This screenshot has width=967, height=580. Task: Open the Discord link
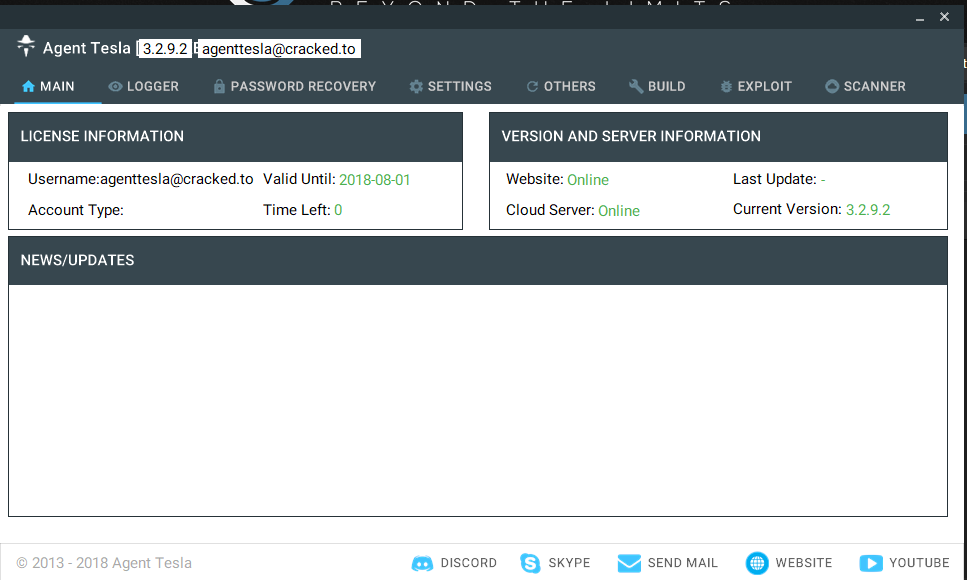[x=468, y=563]
